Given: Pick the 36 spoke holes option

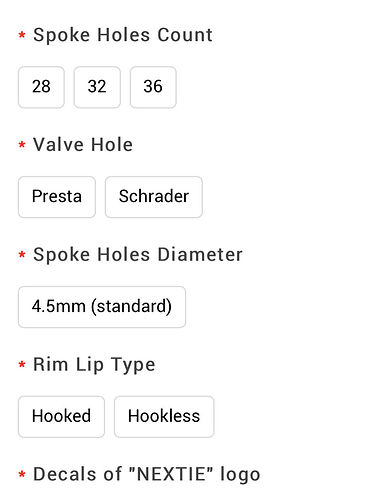Looking at the screenshot, I should (153, 87).
